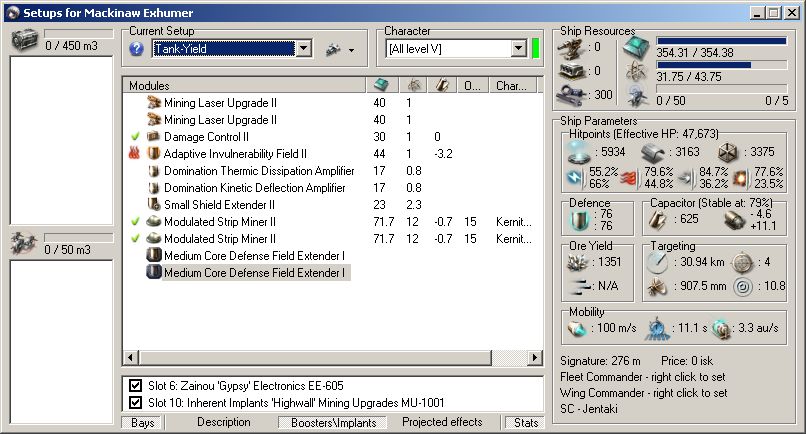Switch to the Projected effects tab
The height and width of the screenshot is (434, 806).
pyautogui.click(x=442, y=422)
